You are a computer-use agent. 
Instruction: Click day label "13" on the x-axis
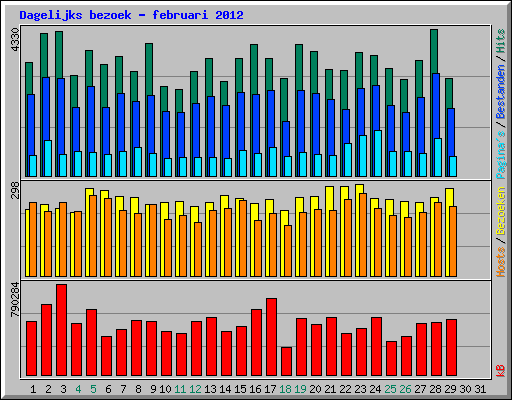pos(210,389)
